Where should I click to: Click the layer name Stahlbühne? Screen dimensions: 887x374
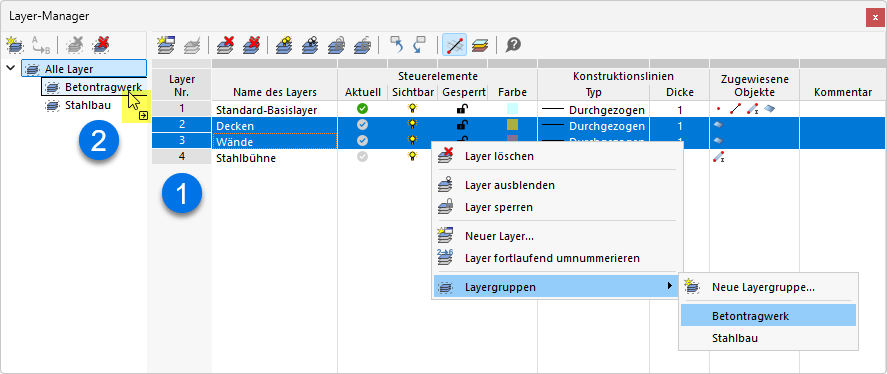[x=246, y=158]
